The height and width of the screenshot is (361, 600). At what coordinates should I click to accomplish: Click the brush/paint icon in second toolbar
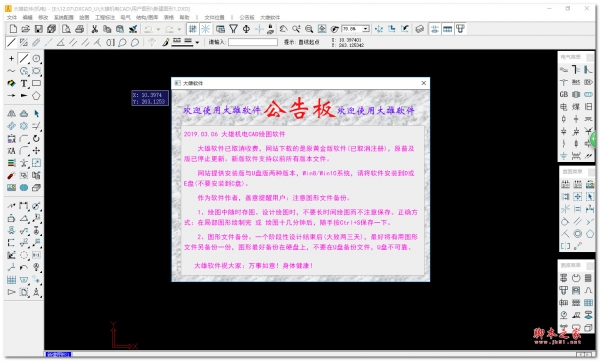tap(165, 42)
